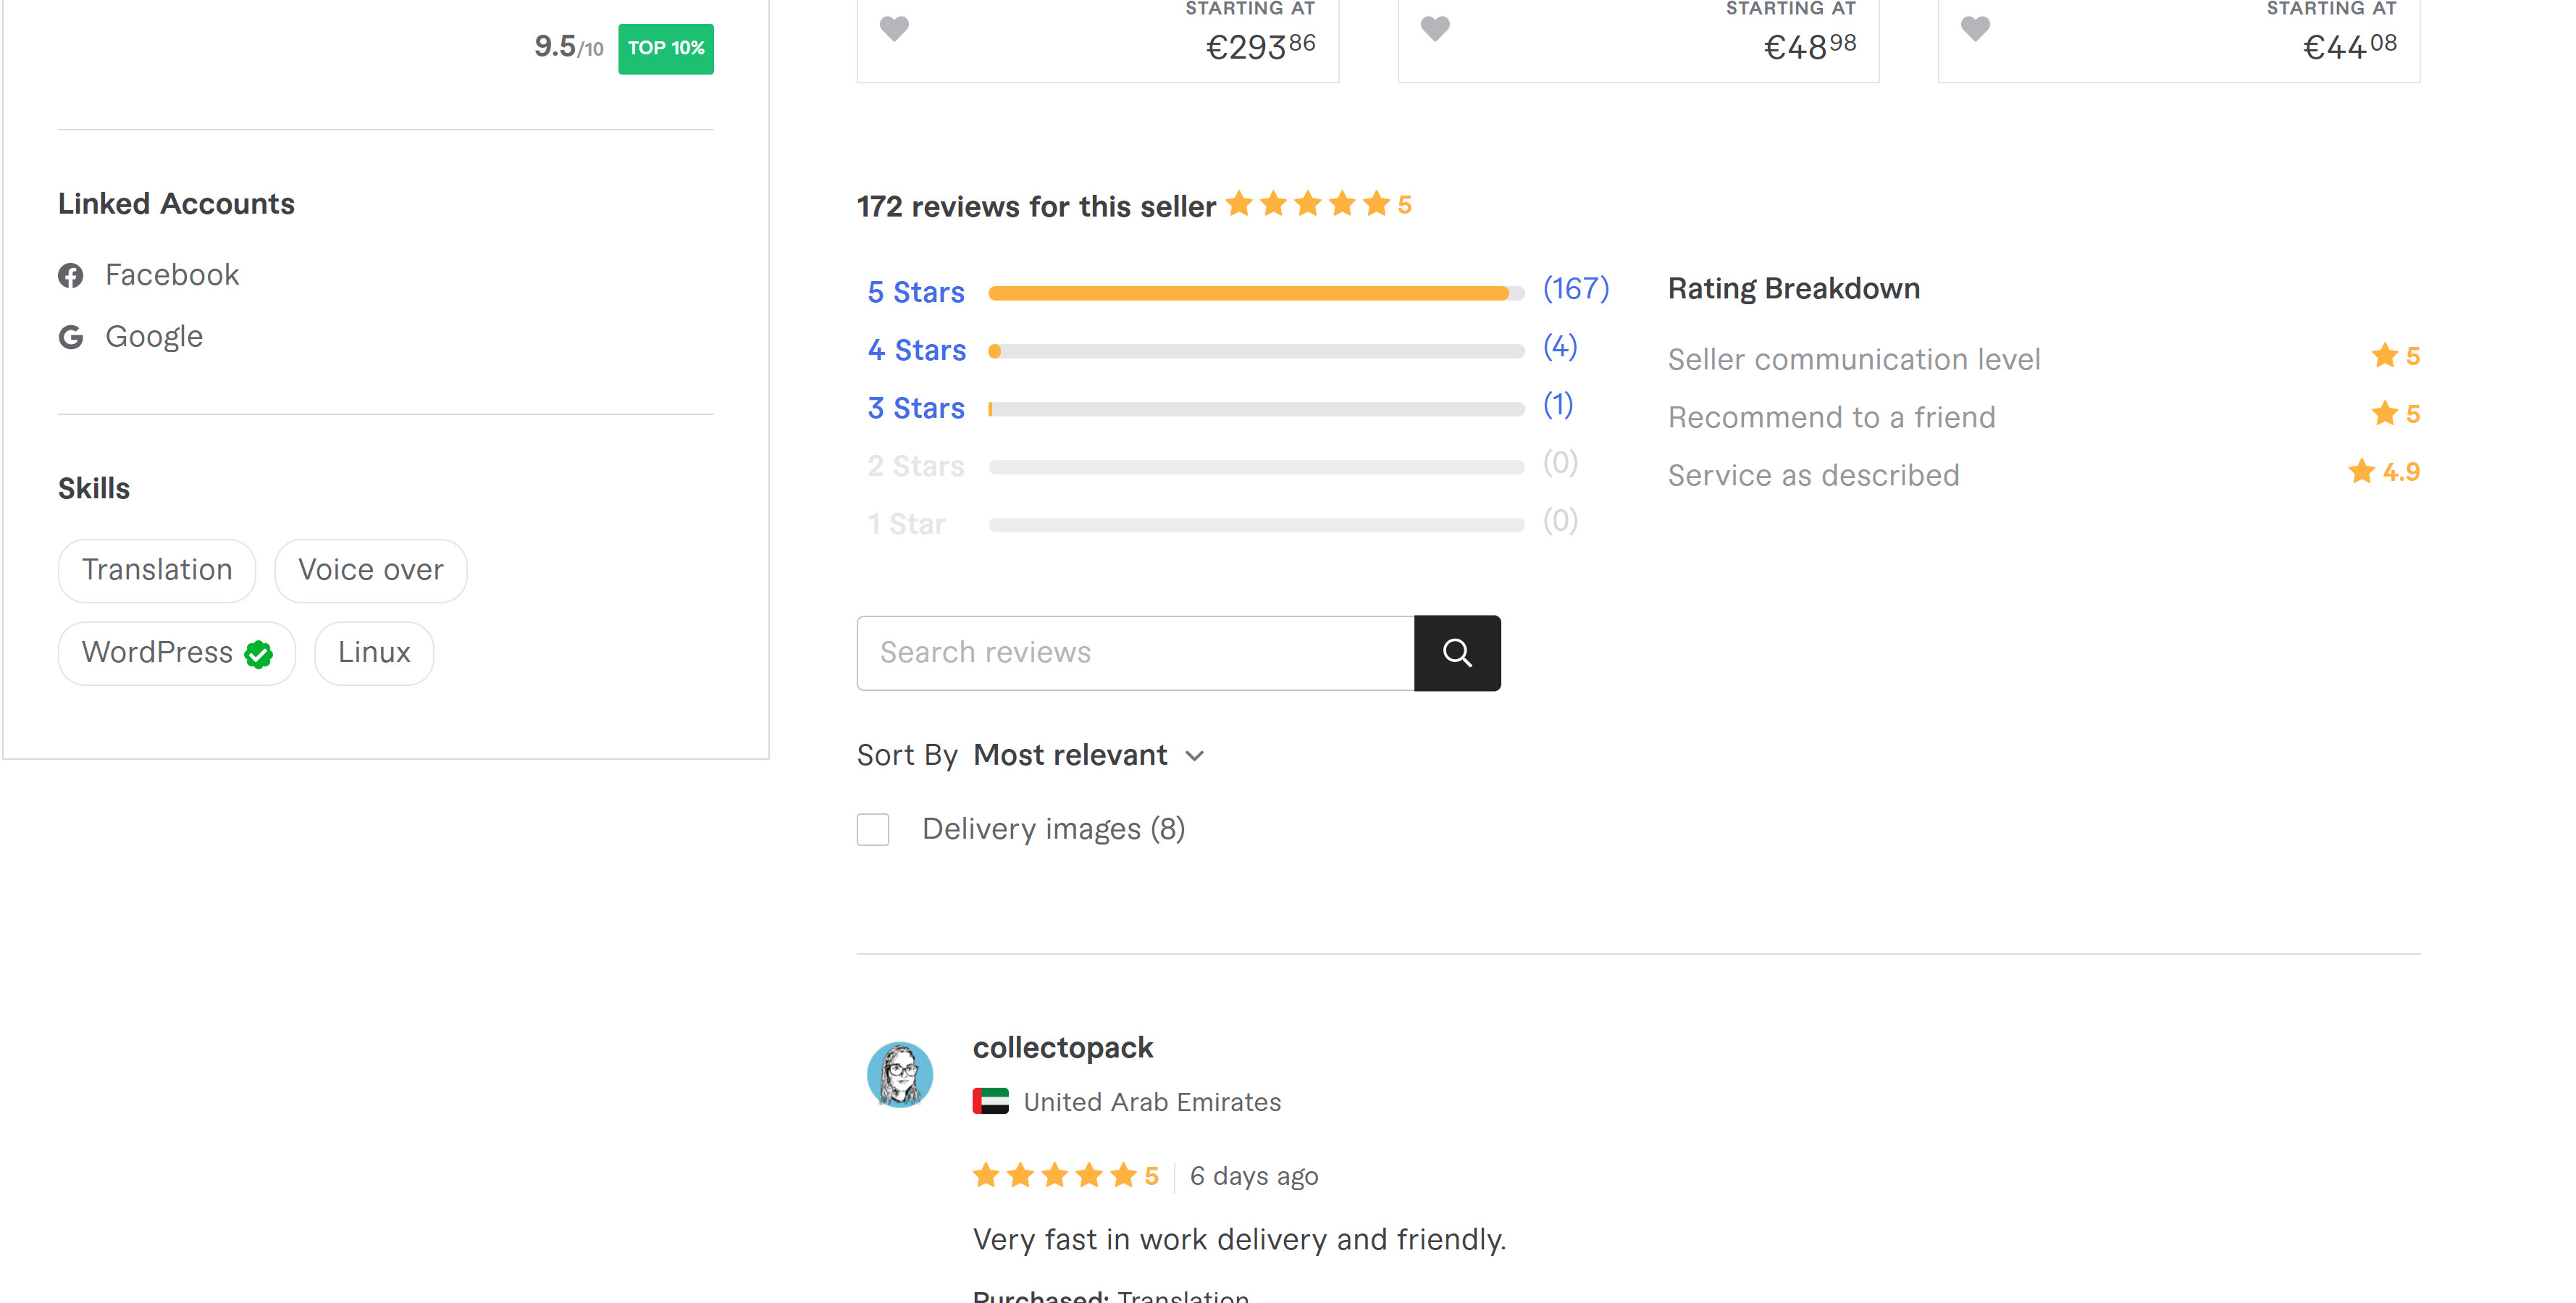Expand sort options with the chevron arrow

[1195, 756]
